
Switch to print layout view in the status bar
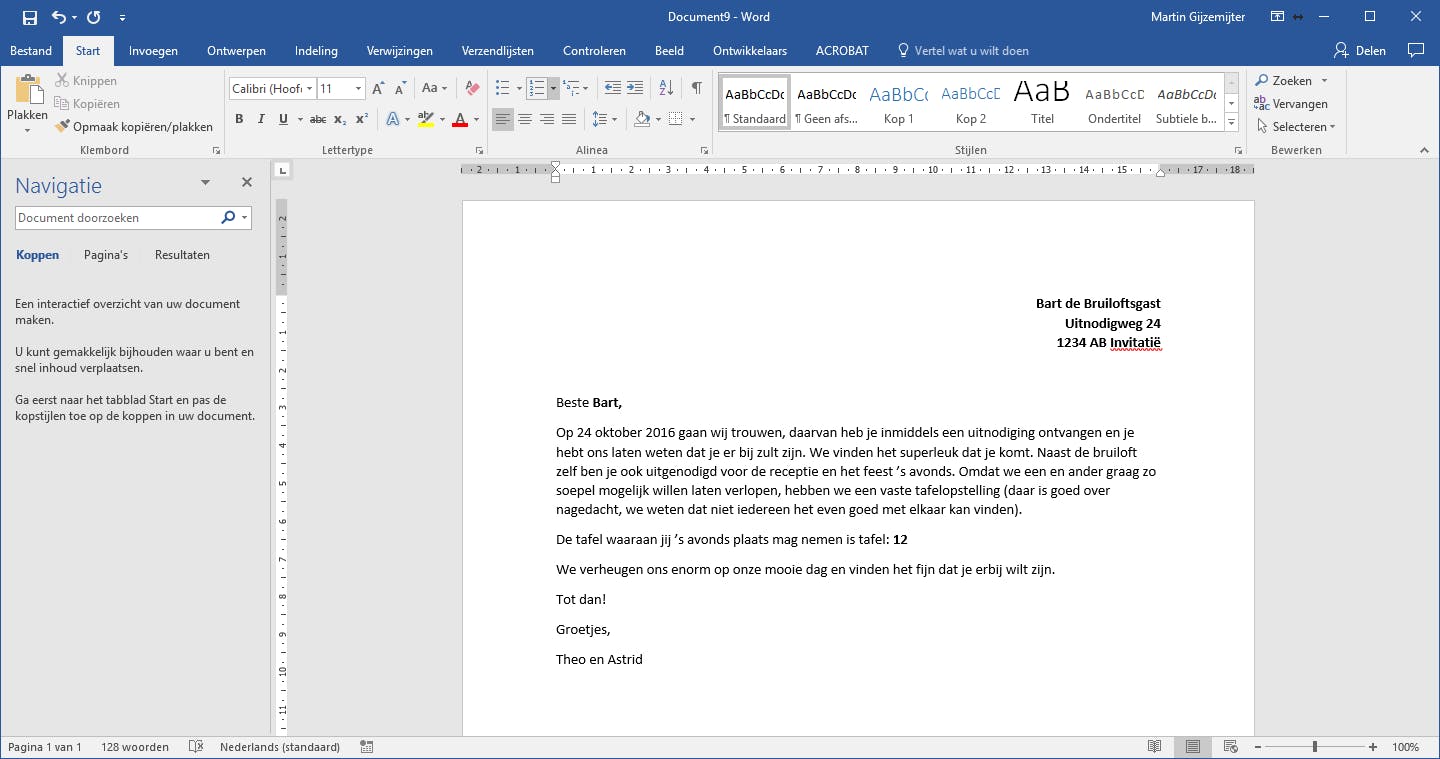coord(1193,747)
